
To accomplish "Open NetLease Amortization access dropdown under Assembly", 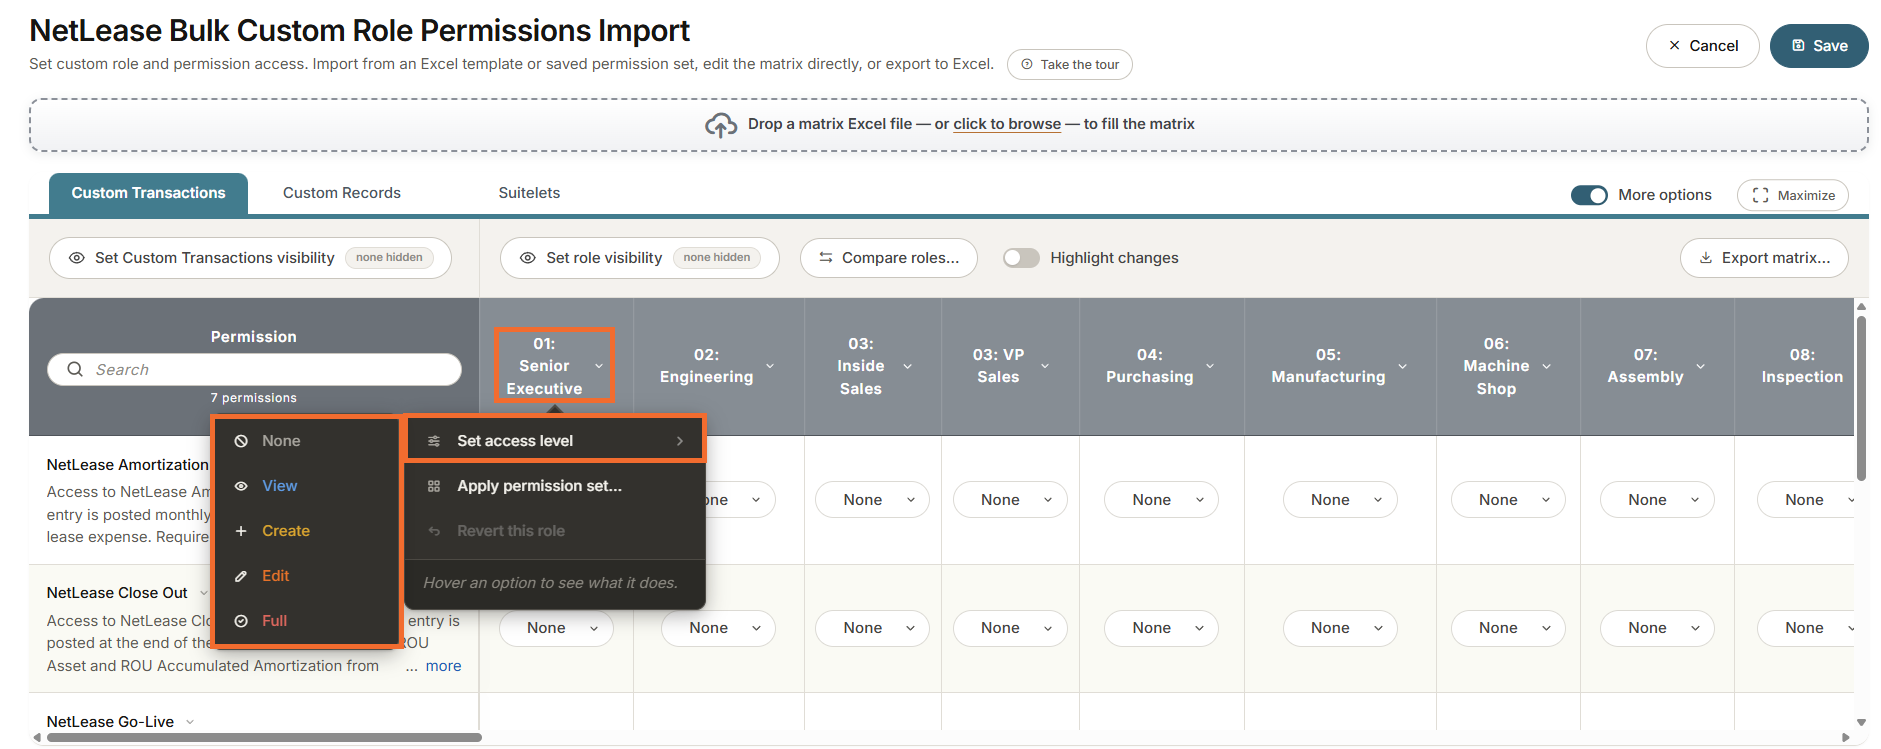I will tap(1657, 500).
